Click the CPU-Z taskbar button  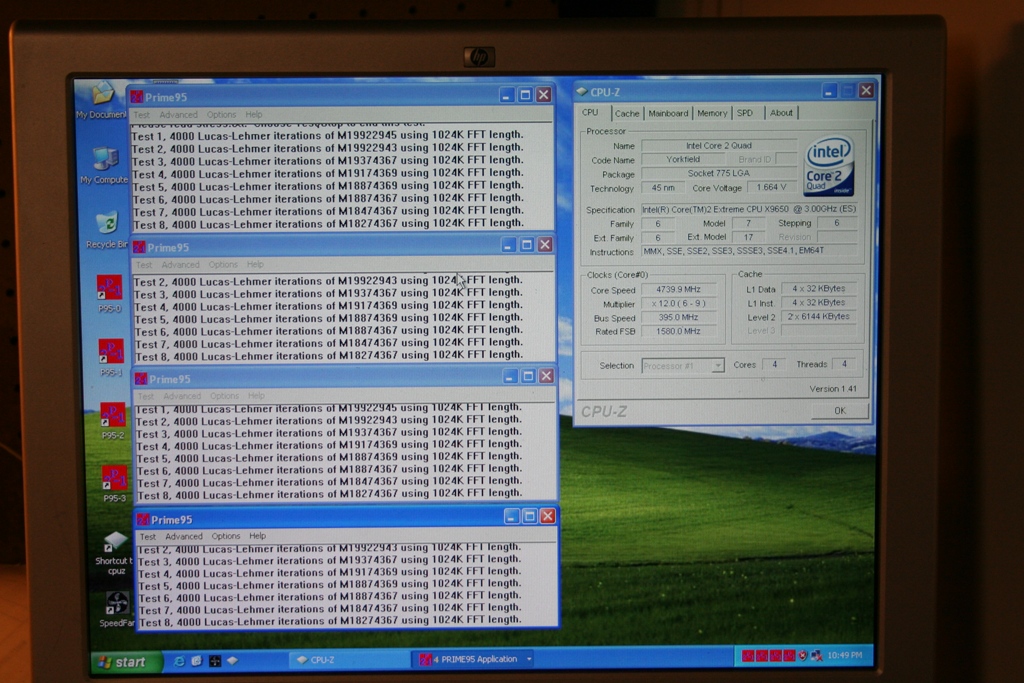point(318,660)
